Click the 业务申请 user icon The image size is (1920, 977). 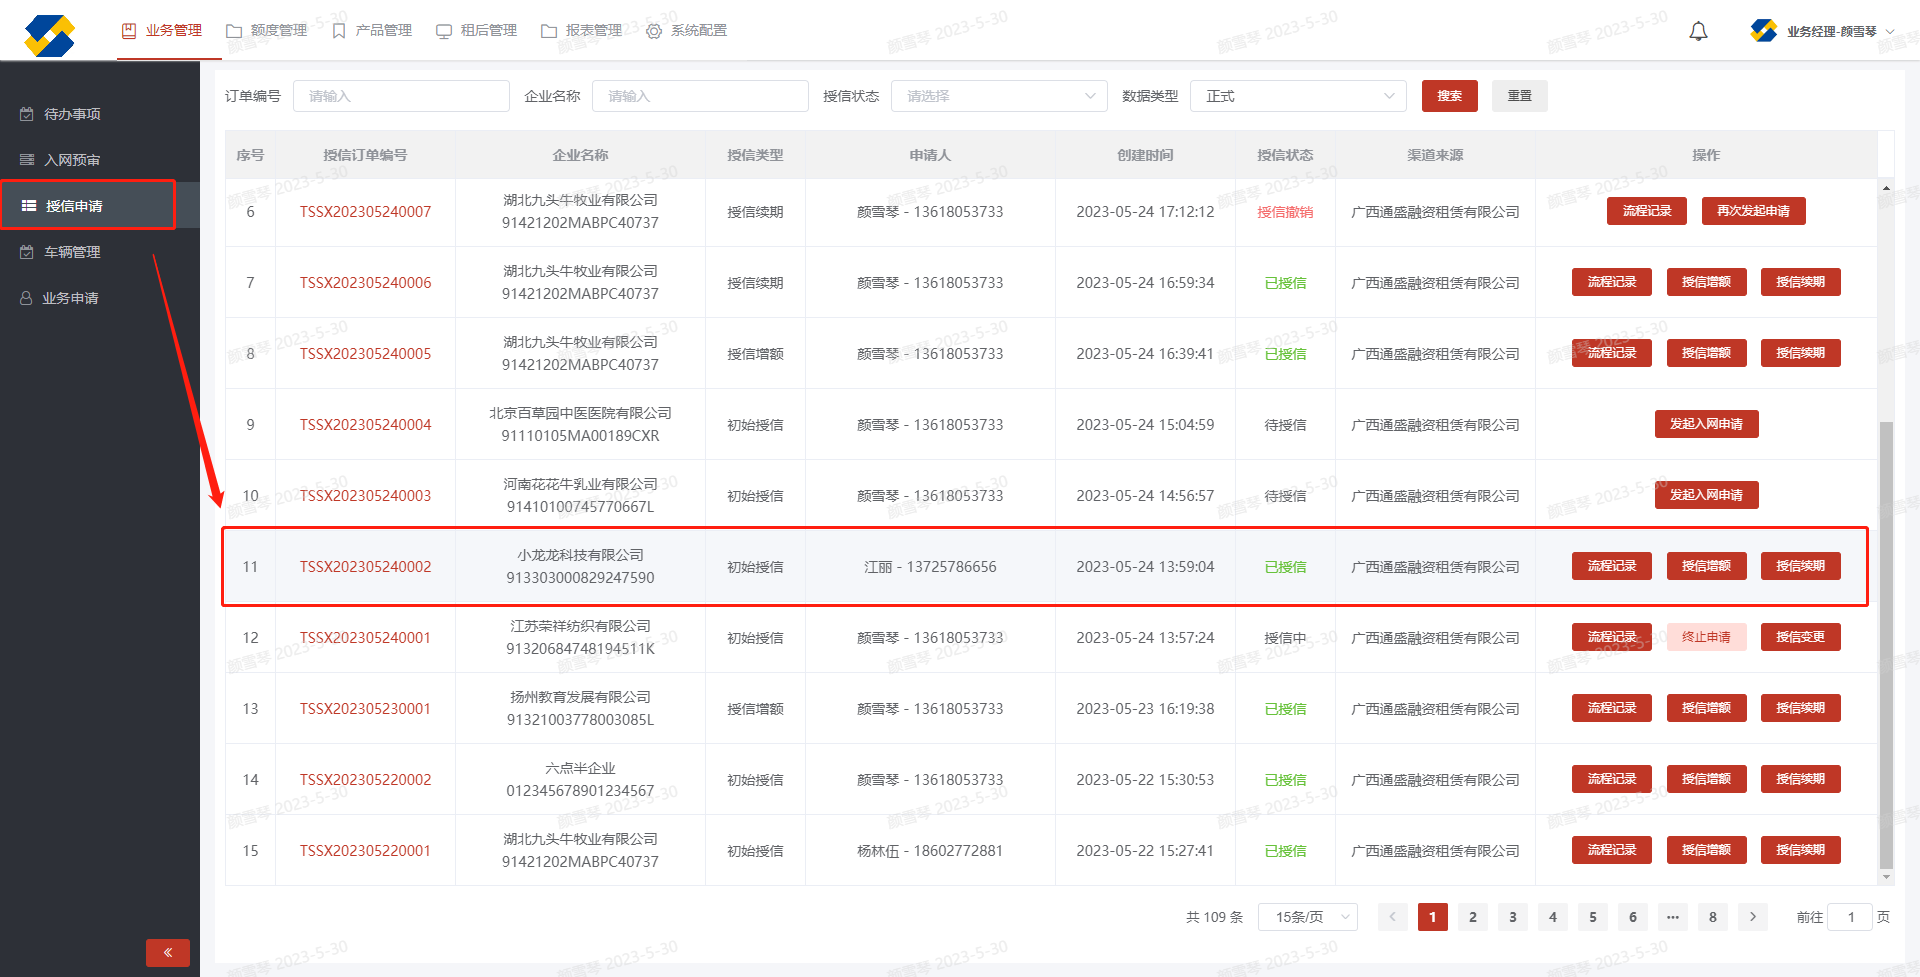[x=27, y=298]
